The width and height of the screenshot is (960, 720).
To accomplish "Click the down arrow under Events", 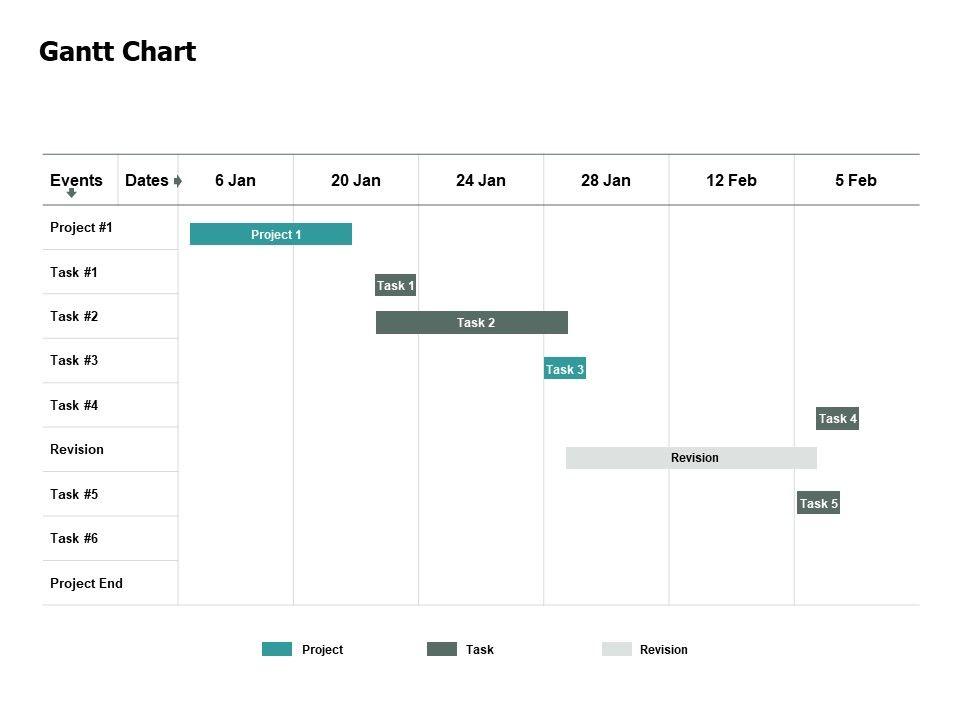I will (72, 193).
